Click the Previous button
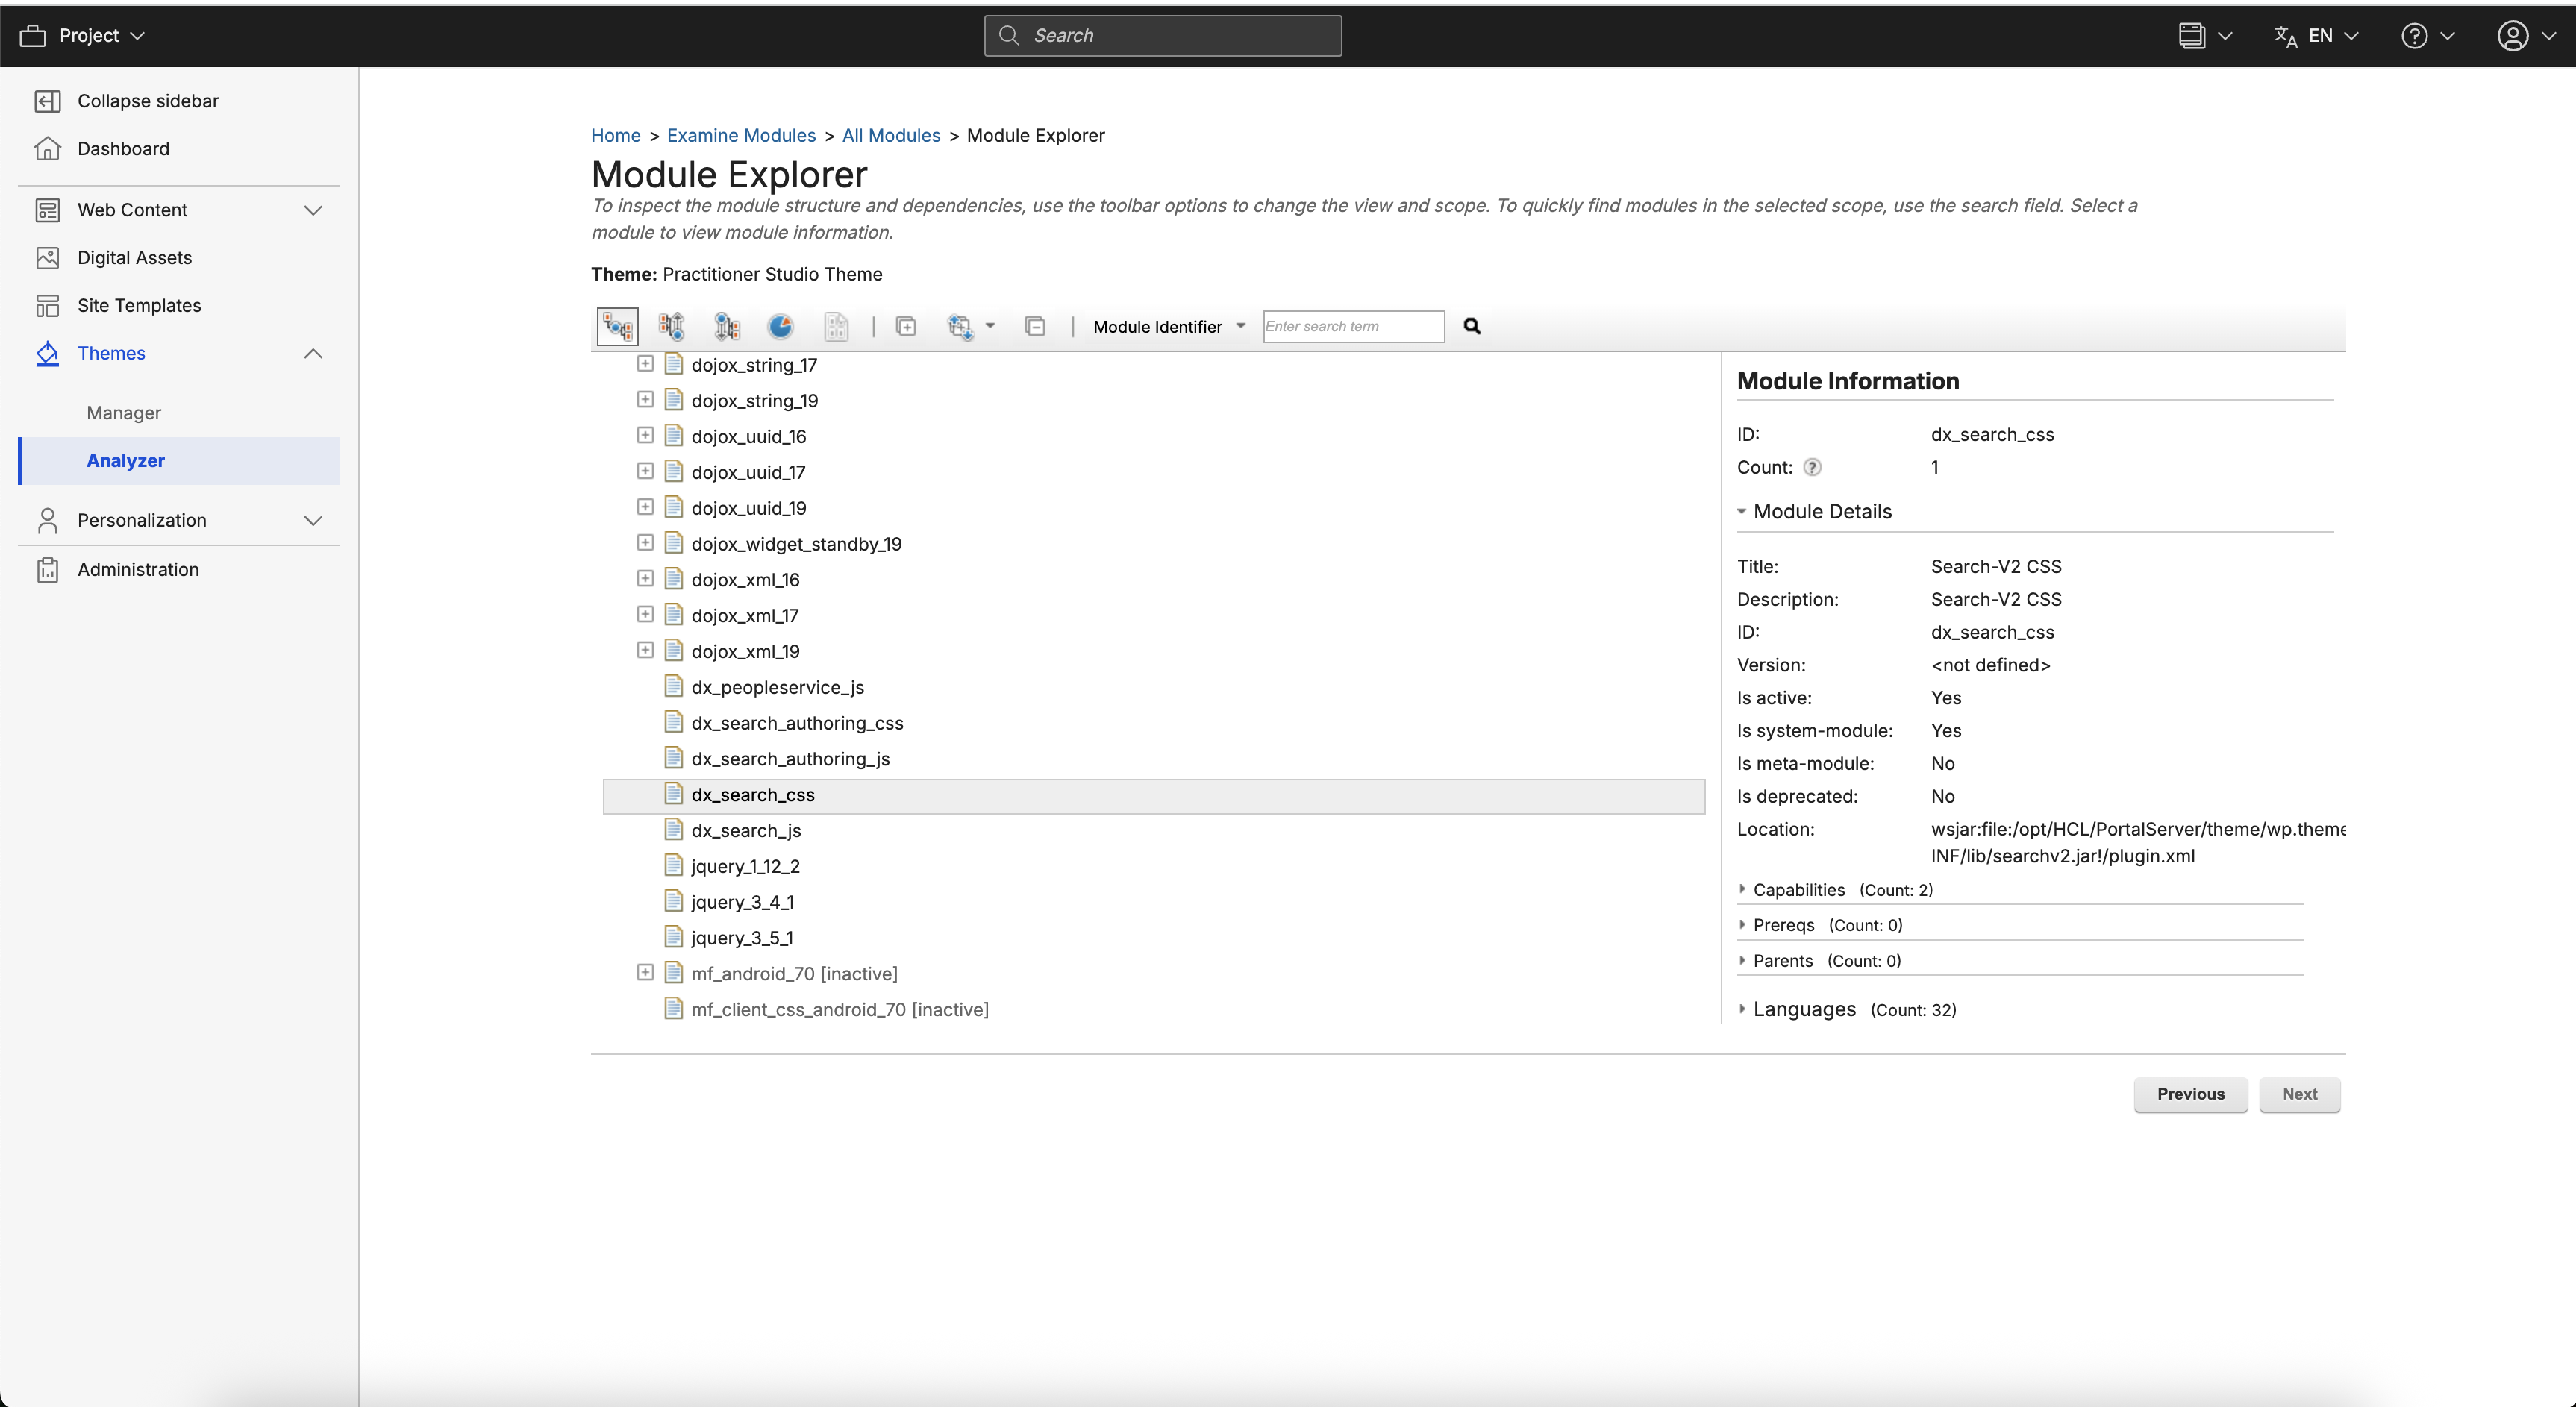2576x1407 pixels. pyautogui.click(x=2190, y=1094)
